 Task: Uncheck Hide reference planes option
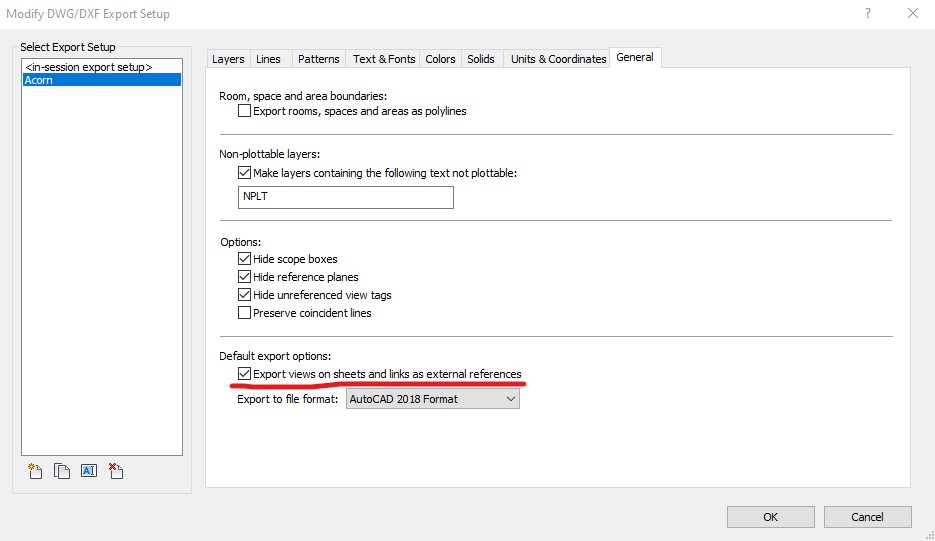point(245,277)
